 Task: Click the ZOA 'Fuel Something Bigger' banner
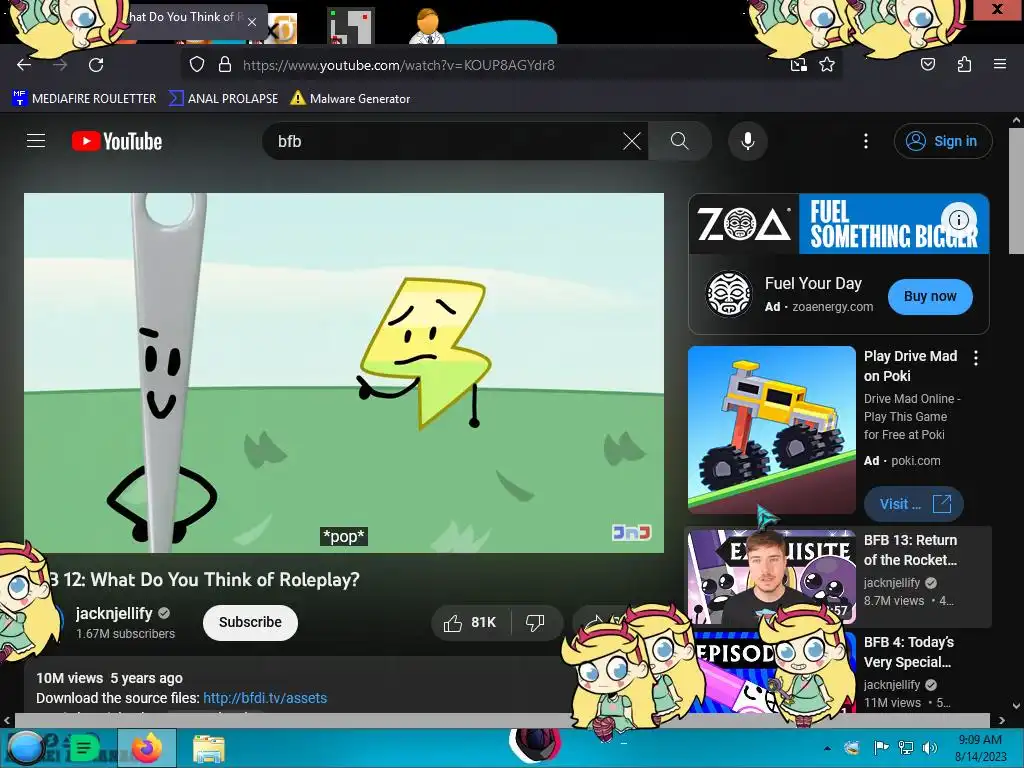tap(839, 223)
